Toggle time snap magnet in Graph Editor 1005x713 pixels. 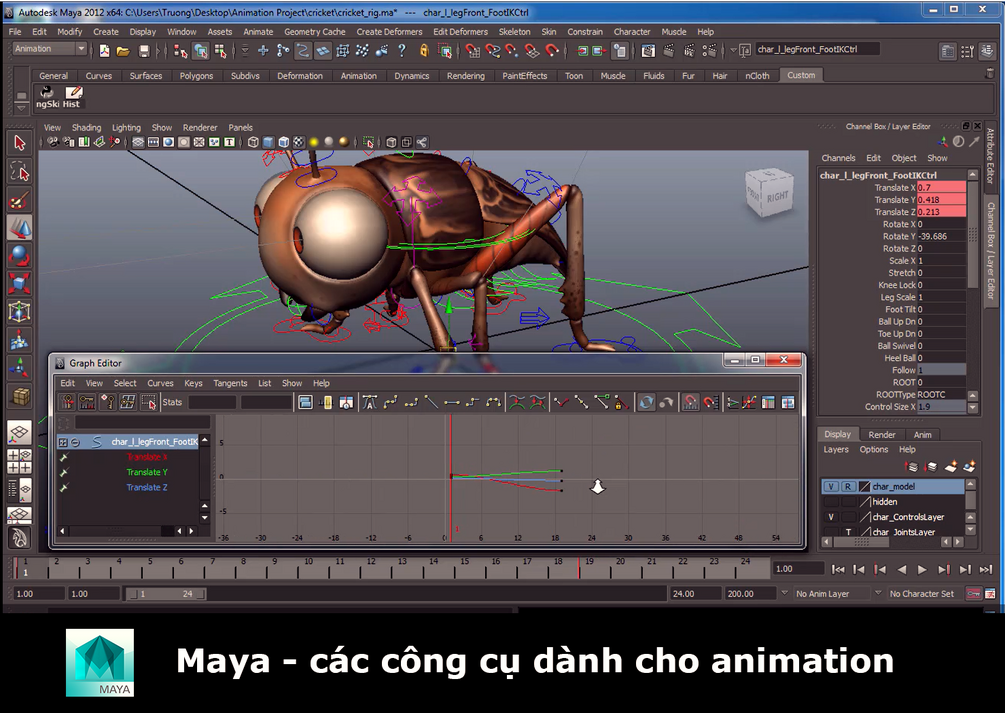tap(690, 402)
